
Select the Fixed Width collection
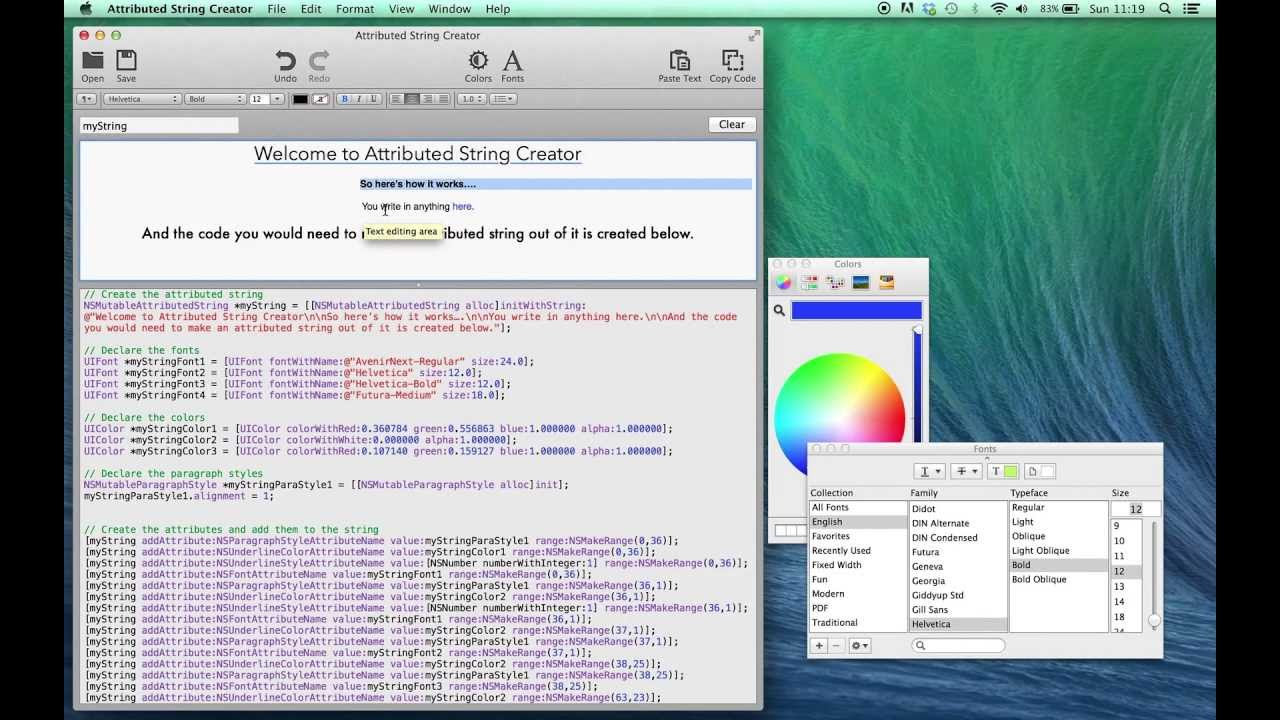pos(836,565)
